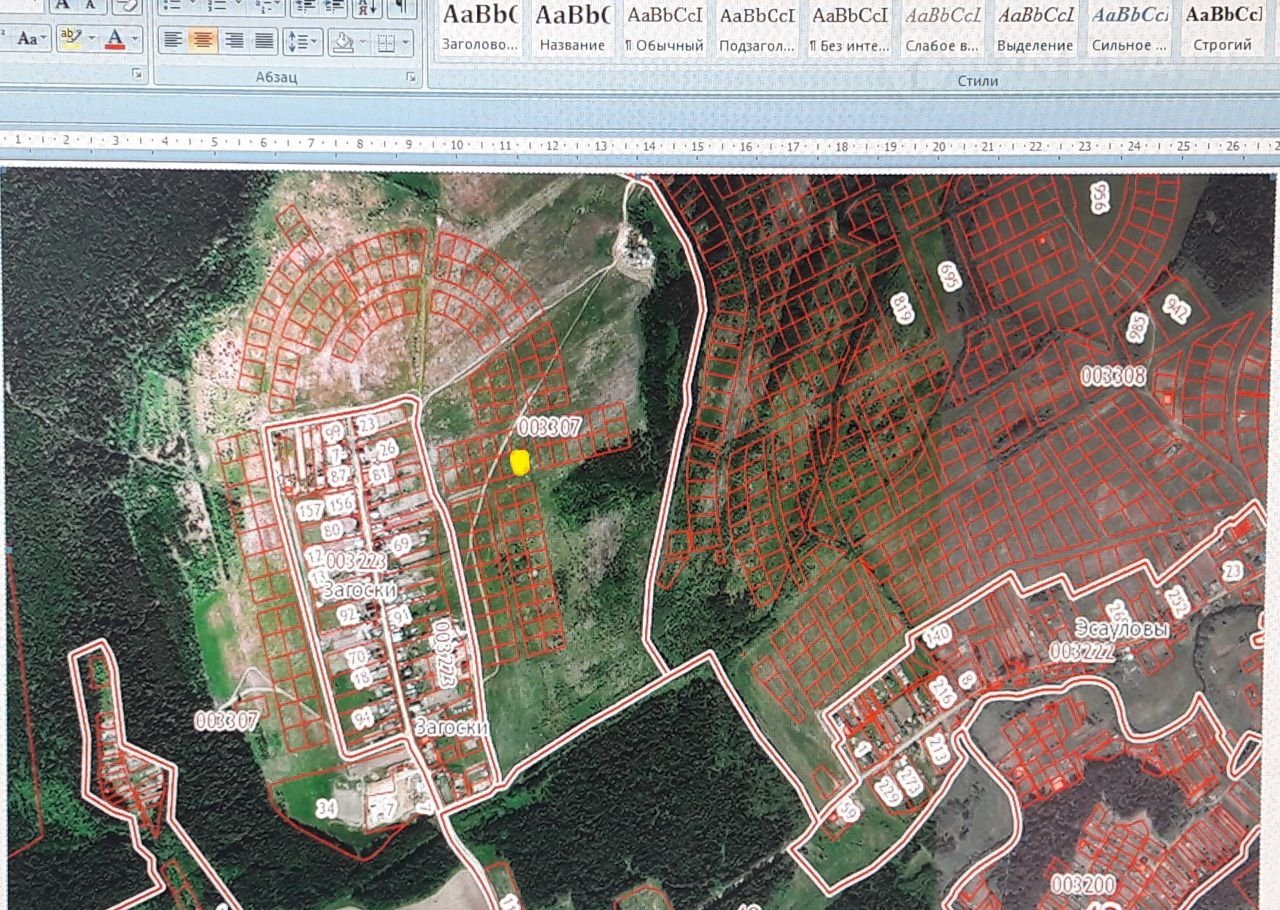Viewport: 1280px width, 910px height.
Task: Open the Абзац paragraph dialog launcher
Action: pyautogui.click(x=410, y=77)
